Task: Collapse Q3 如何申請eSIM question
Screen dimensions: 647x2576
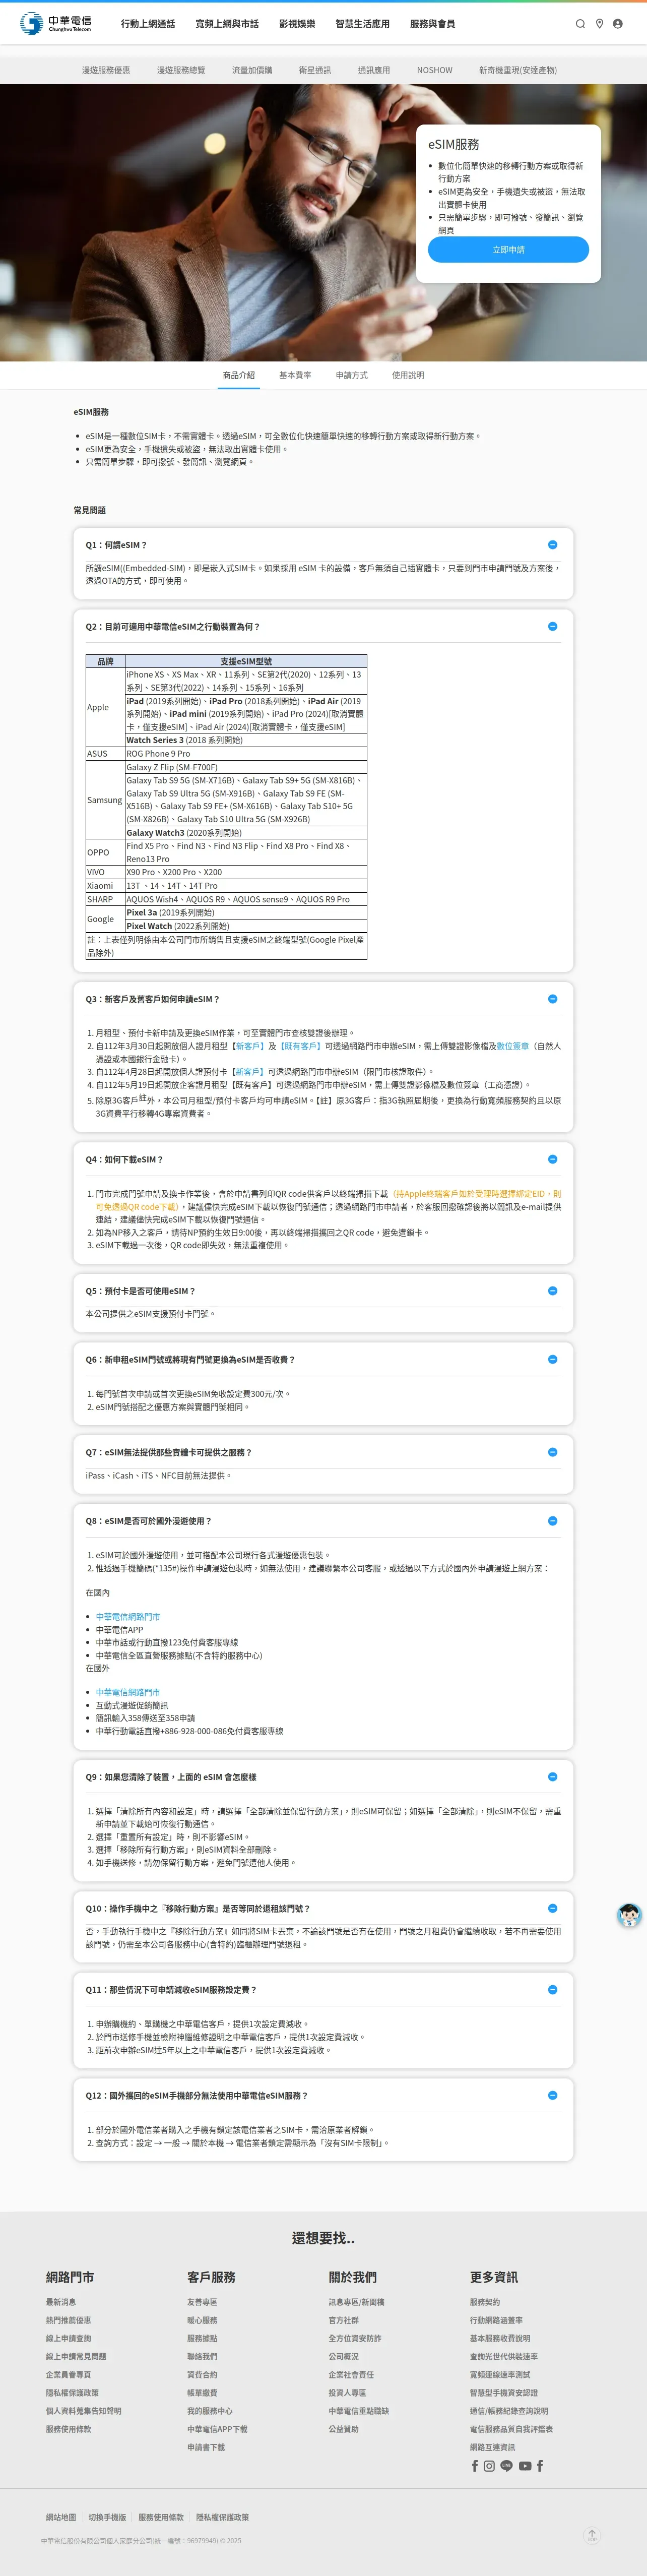Action: pyautogui.click(x=552, y=999)
